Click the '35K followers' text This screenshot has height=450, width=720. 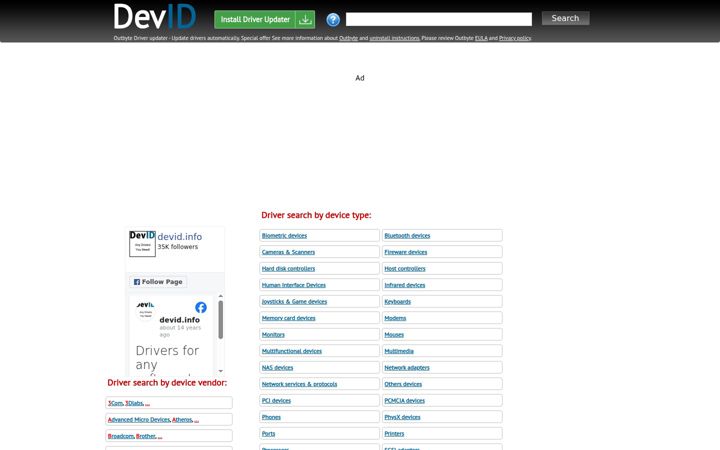tap(178, 247)
